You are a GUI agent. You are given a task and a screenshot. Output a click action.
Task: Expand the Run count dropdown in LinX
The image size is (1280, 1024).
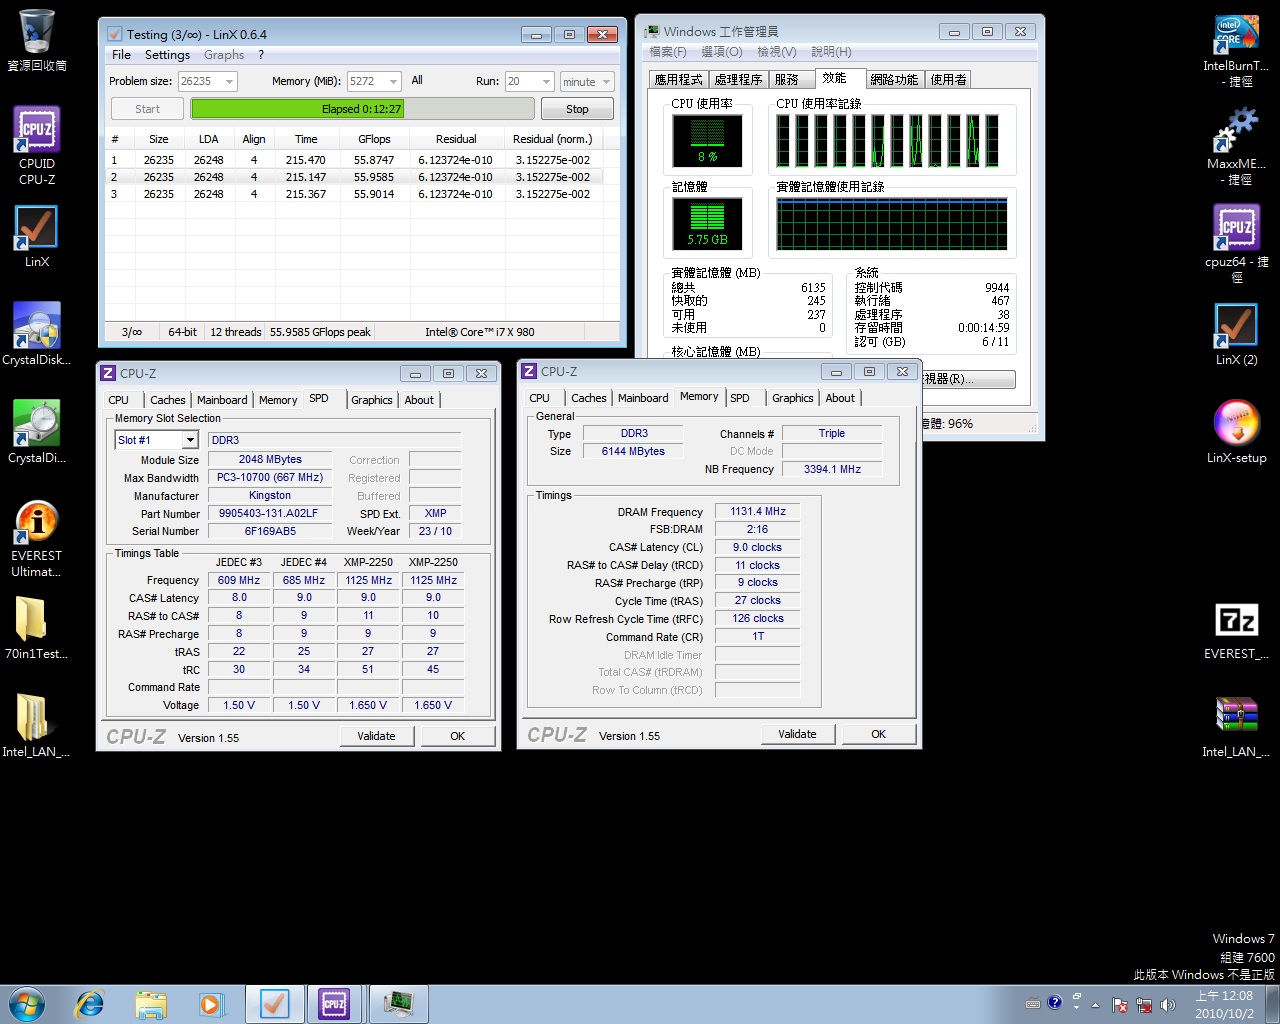pos(546,81)
